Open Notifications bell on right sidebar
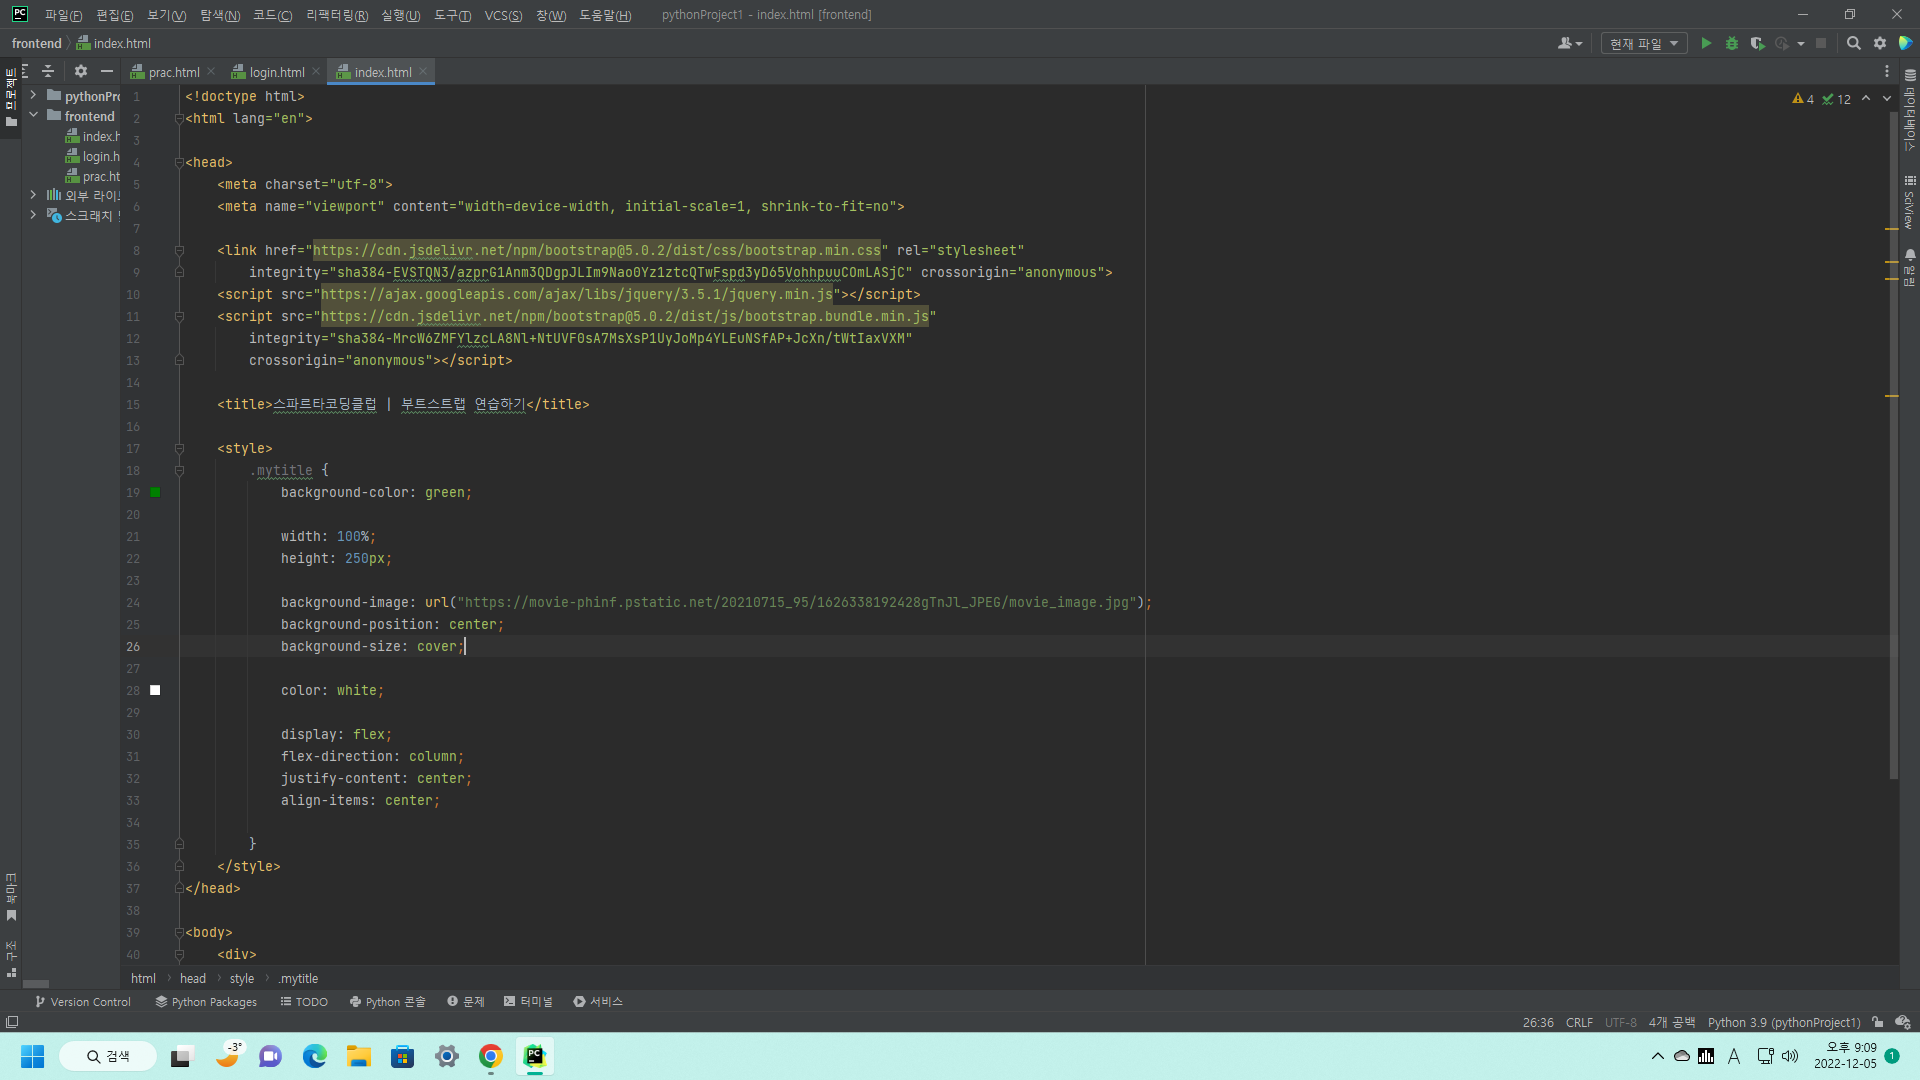This screenshot has height=1080, width=1920. (x=1910, y=268)
